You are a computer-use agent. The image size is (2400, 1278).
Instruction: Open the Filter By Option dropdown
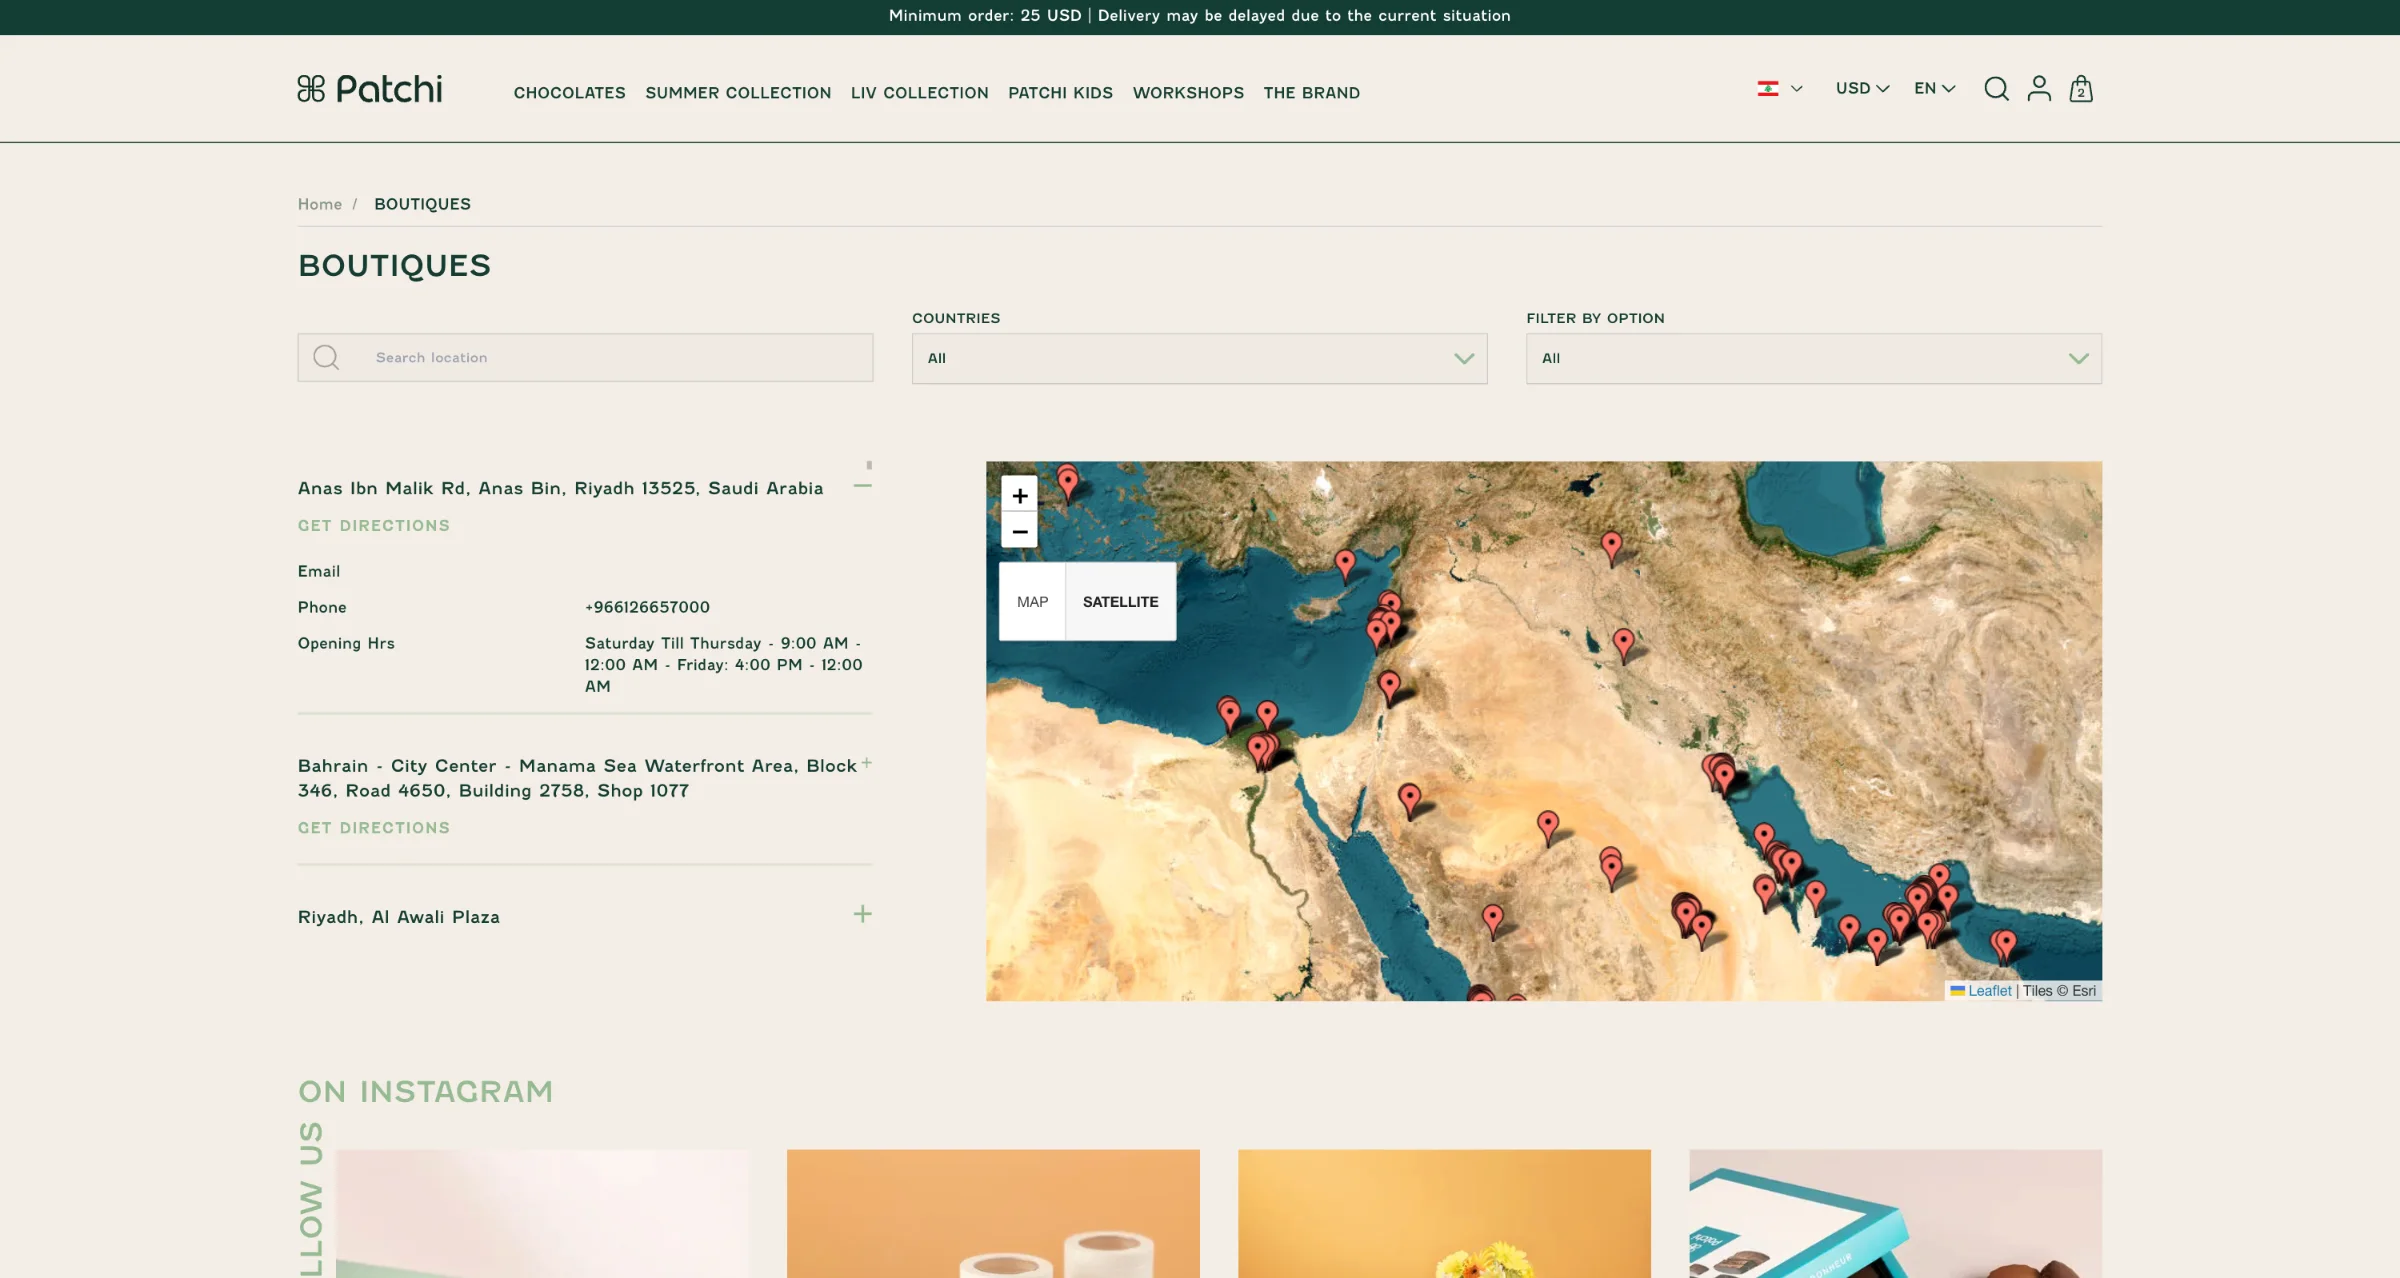click(x=1813, y=358)
